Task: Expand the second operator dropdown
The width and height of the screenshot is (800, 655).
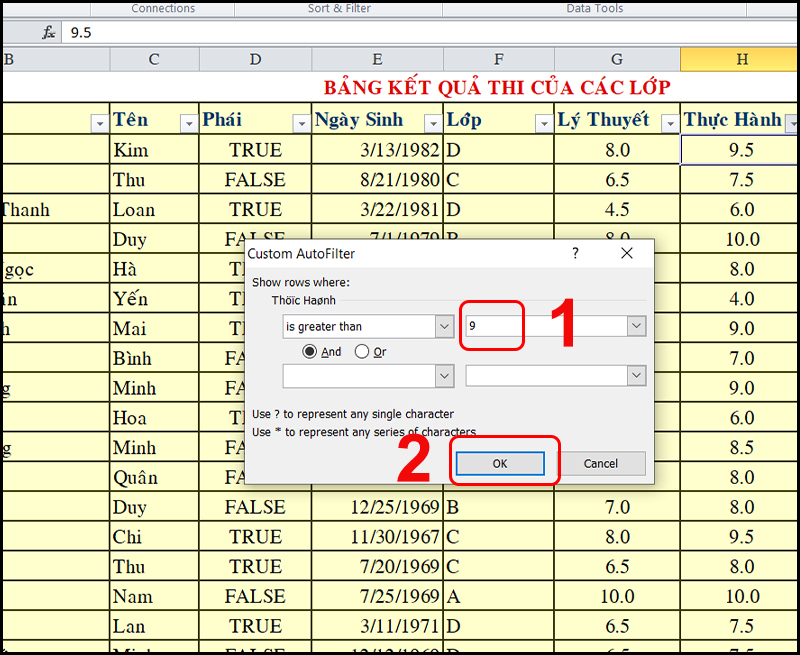Action: (444, 375)
